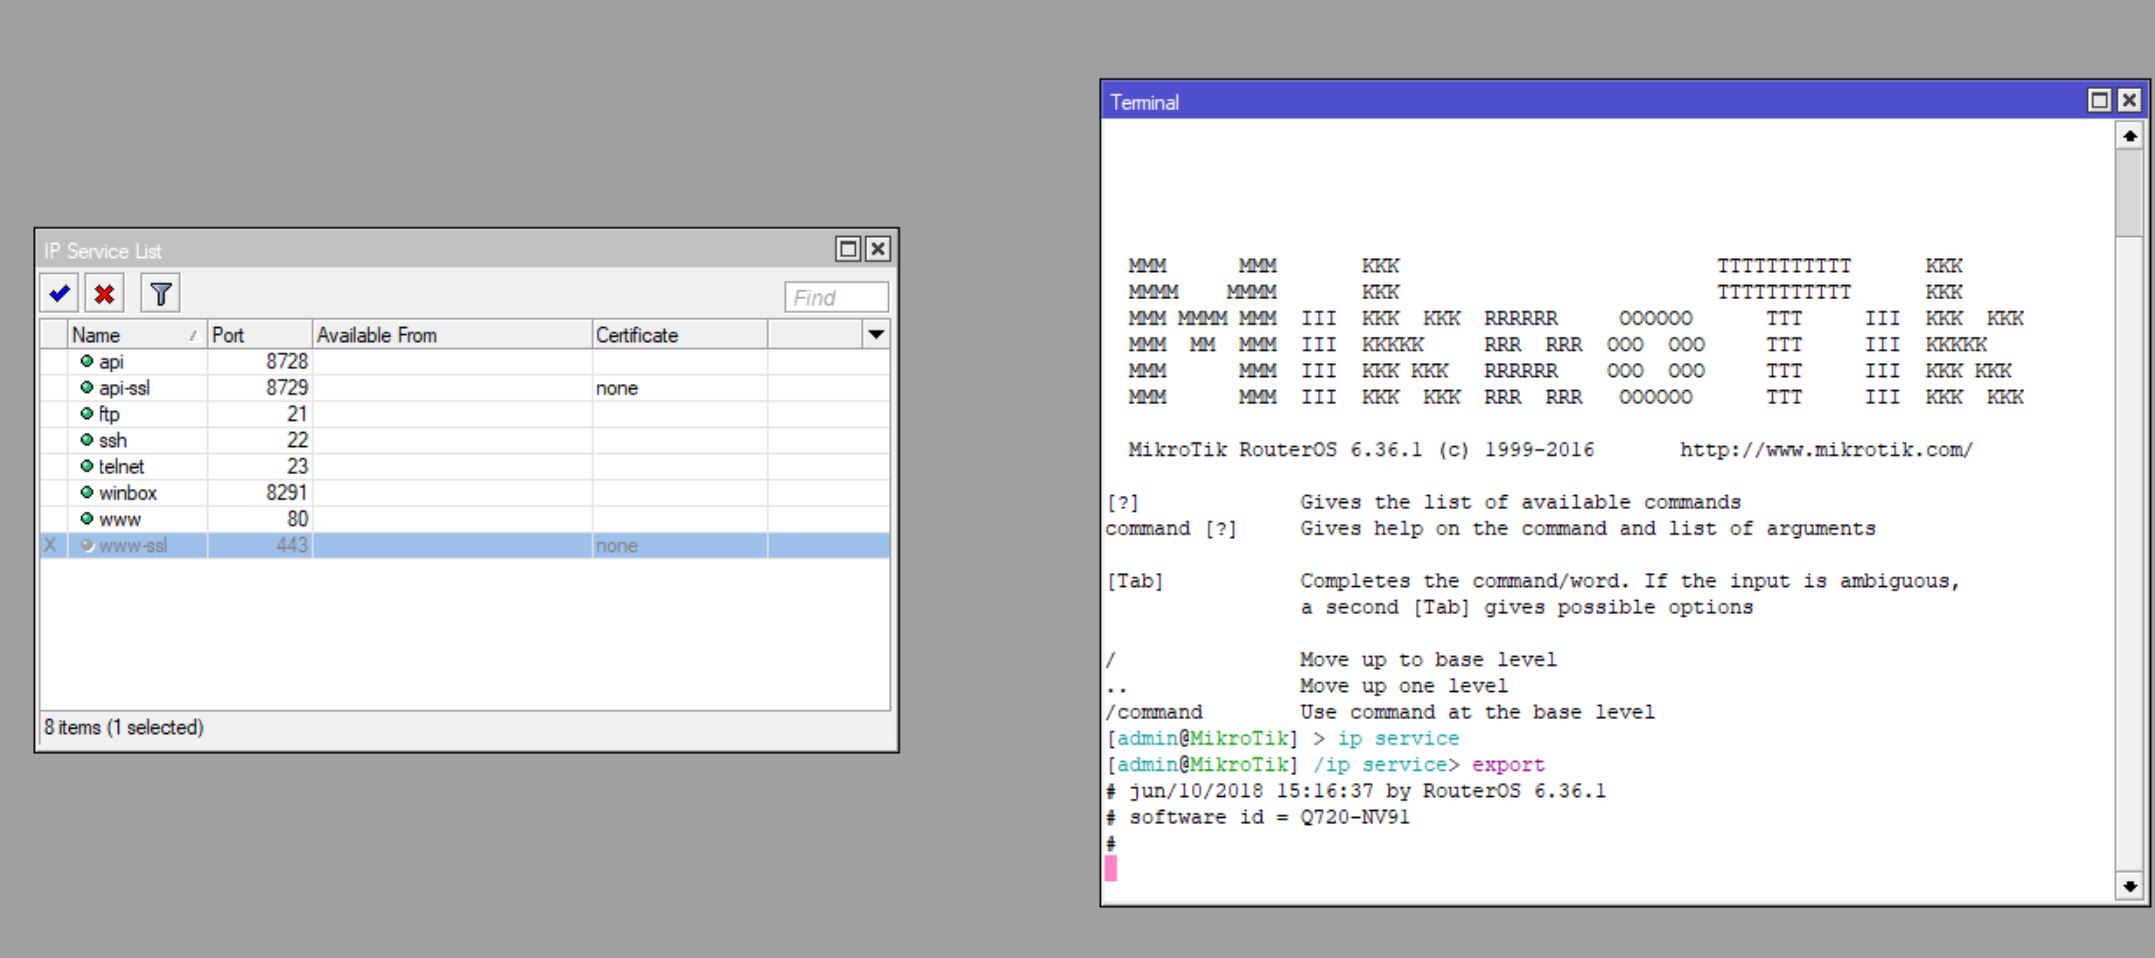Viewport: 2155px width, 958px height.
Task: Maximize the Terminal window
Action: (x=2100, y=100)
